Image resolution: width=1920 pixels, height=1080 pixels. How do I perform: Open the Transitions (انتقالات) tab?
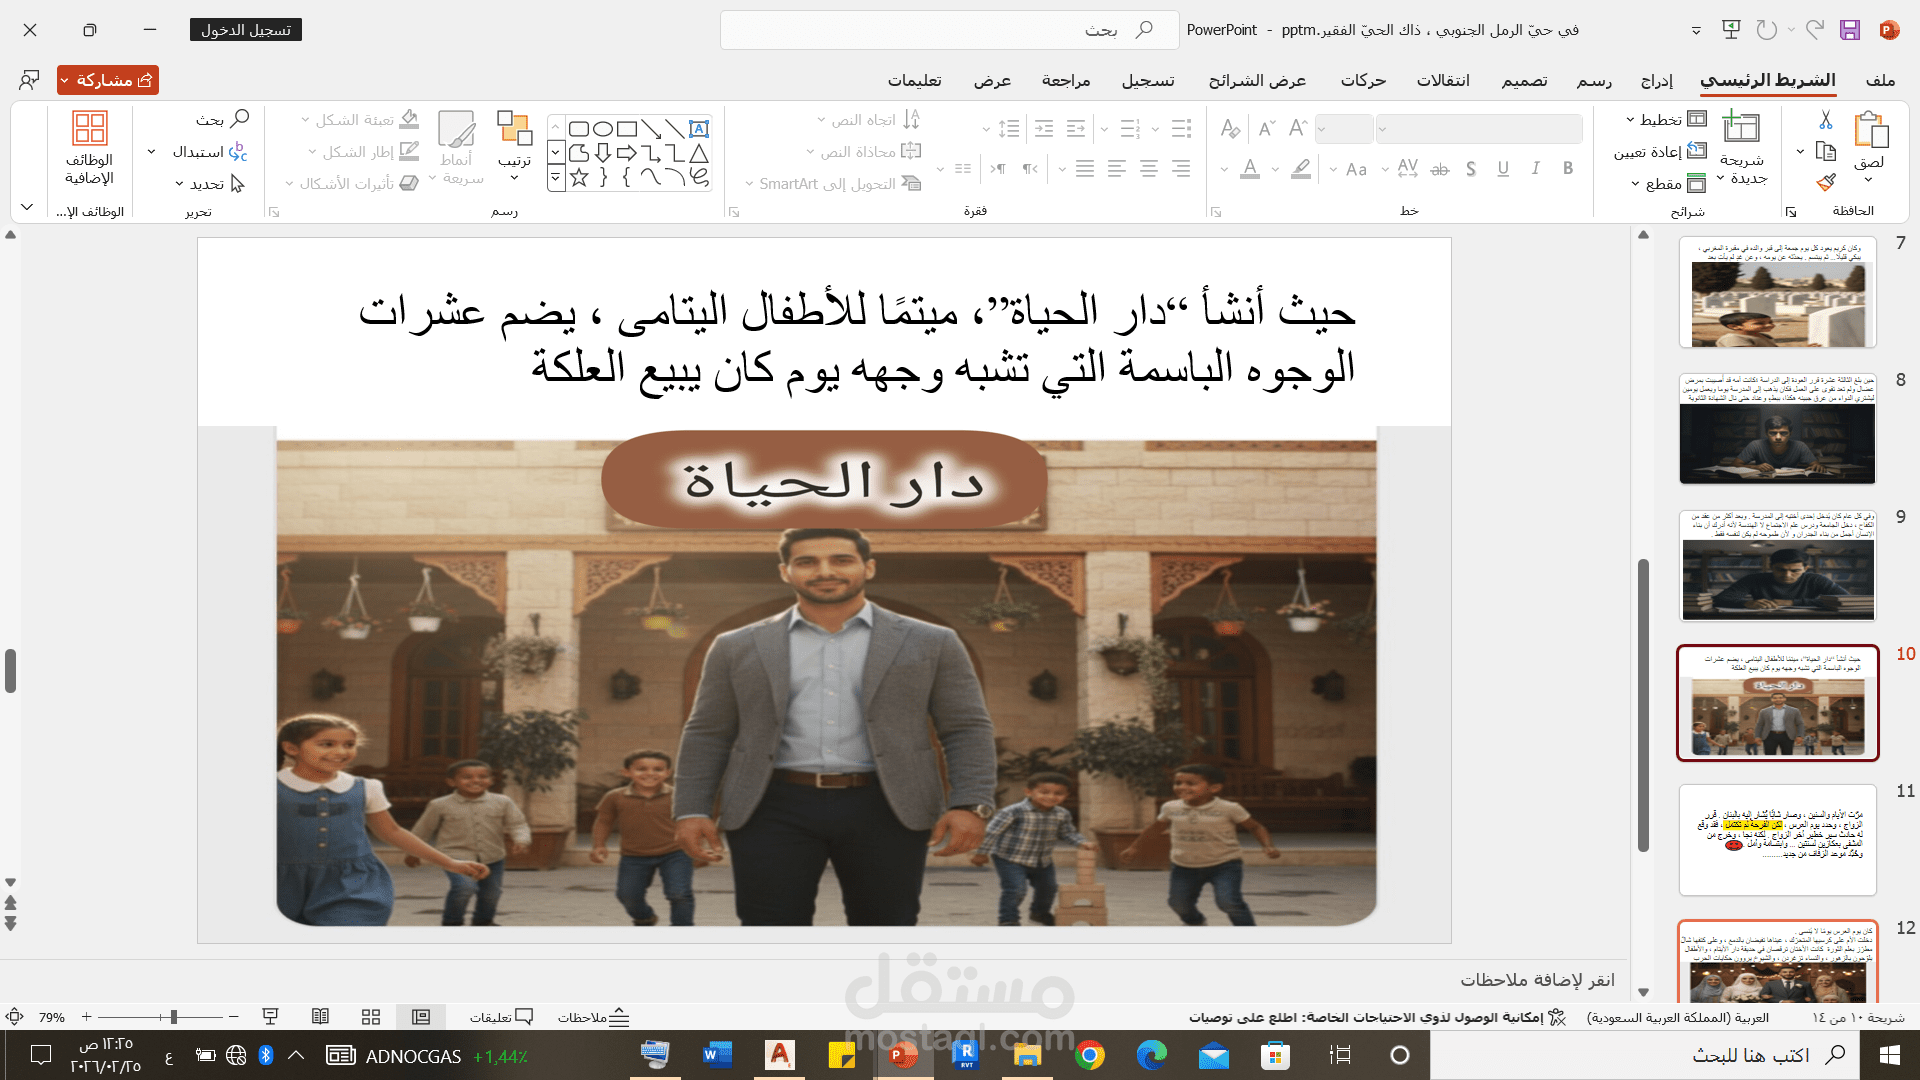(1442, 80)
